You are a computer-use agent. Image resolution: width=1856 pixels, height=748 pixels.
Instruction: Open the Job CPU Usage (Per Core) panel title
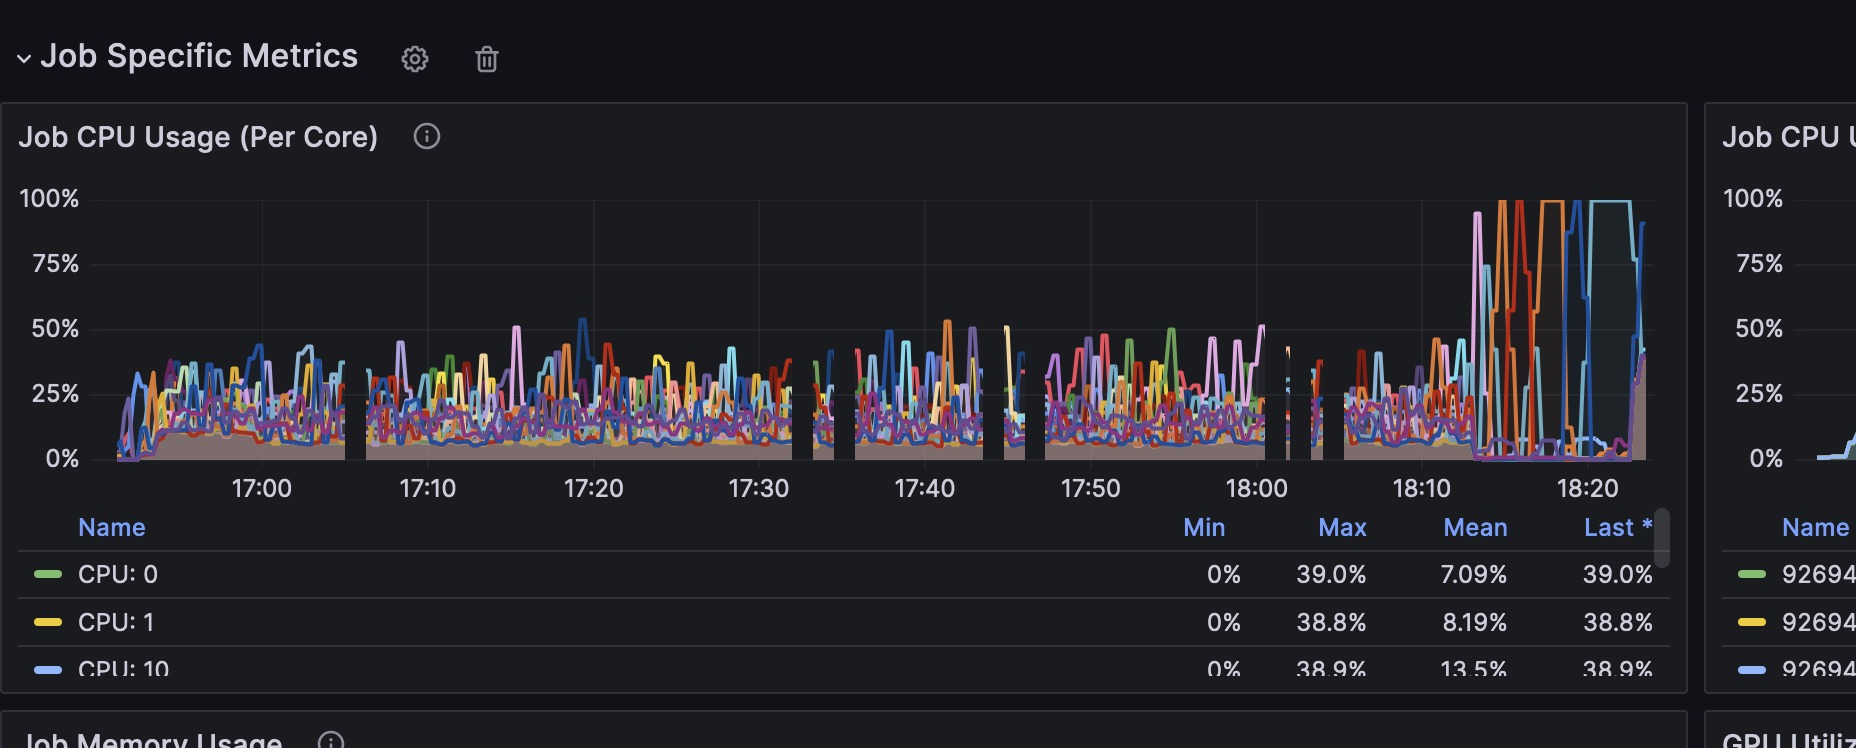click(x=198, y=137)
